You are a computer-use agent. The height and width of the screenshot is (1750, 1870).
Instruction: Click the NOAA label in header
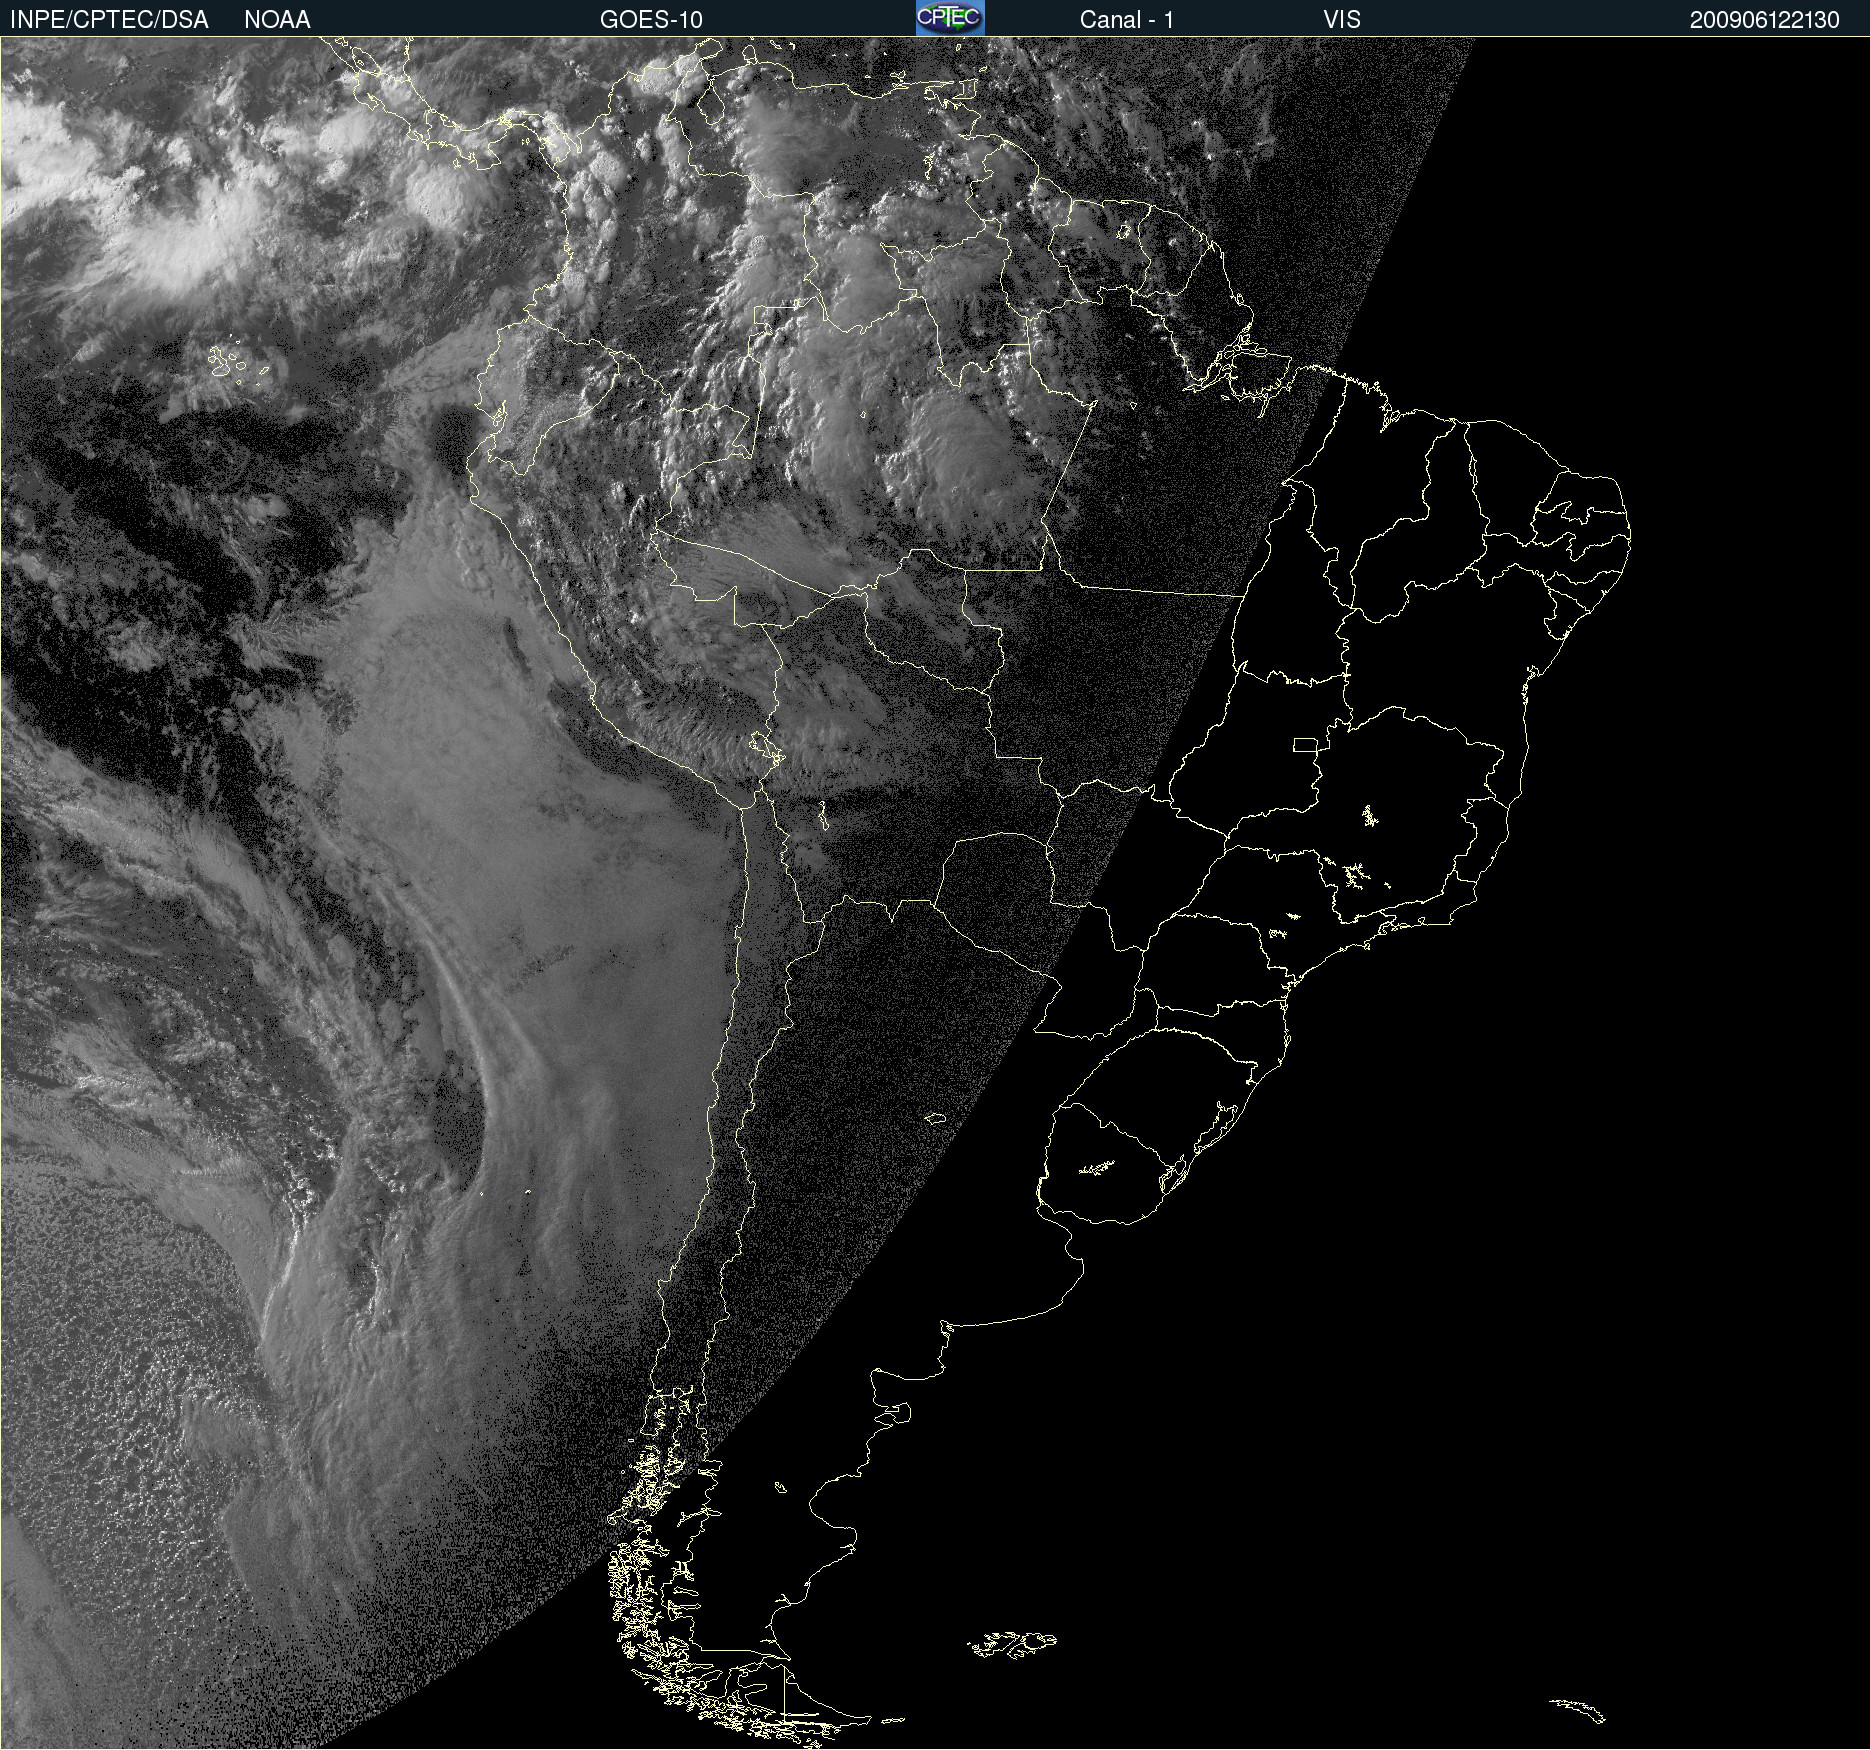(277, 20)
